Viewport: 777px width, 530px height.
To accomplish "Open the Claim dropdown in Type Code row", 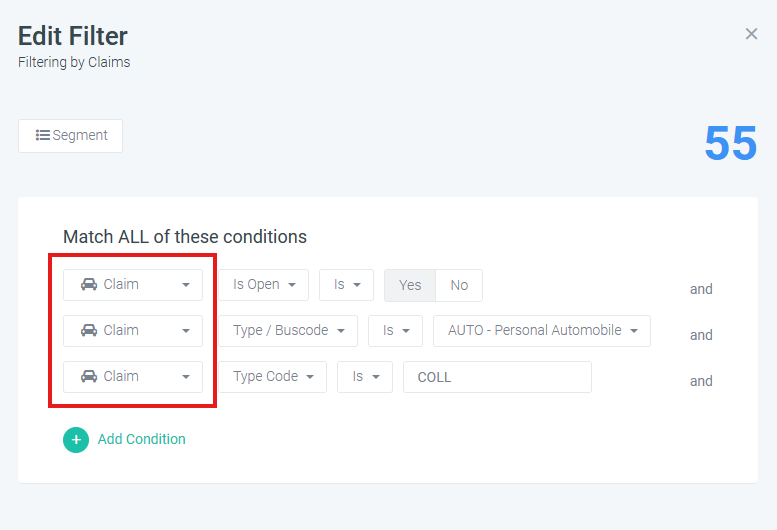I will [133, 377].
